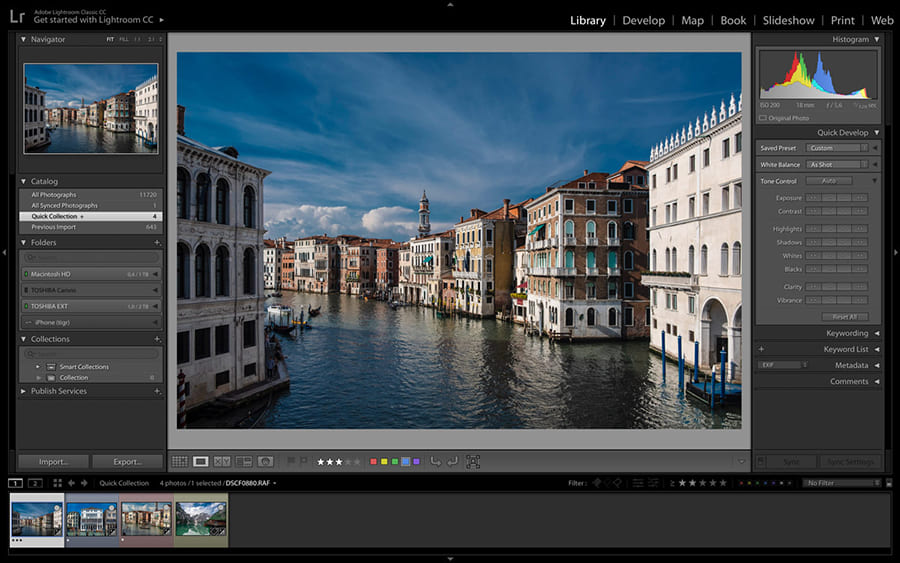Toggle the Original Photo checkbox
The width and height of the screenshot is (900, 563).
point(762,118)
